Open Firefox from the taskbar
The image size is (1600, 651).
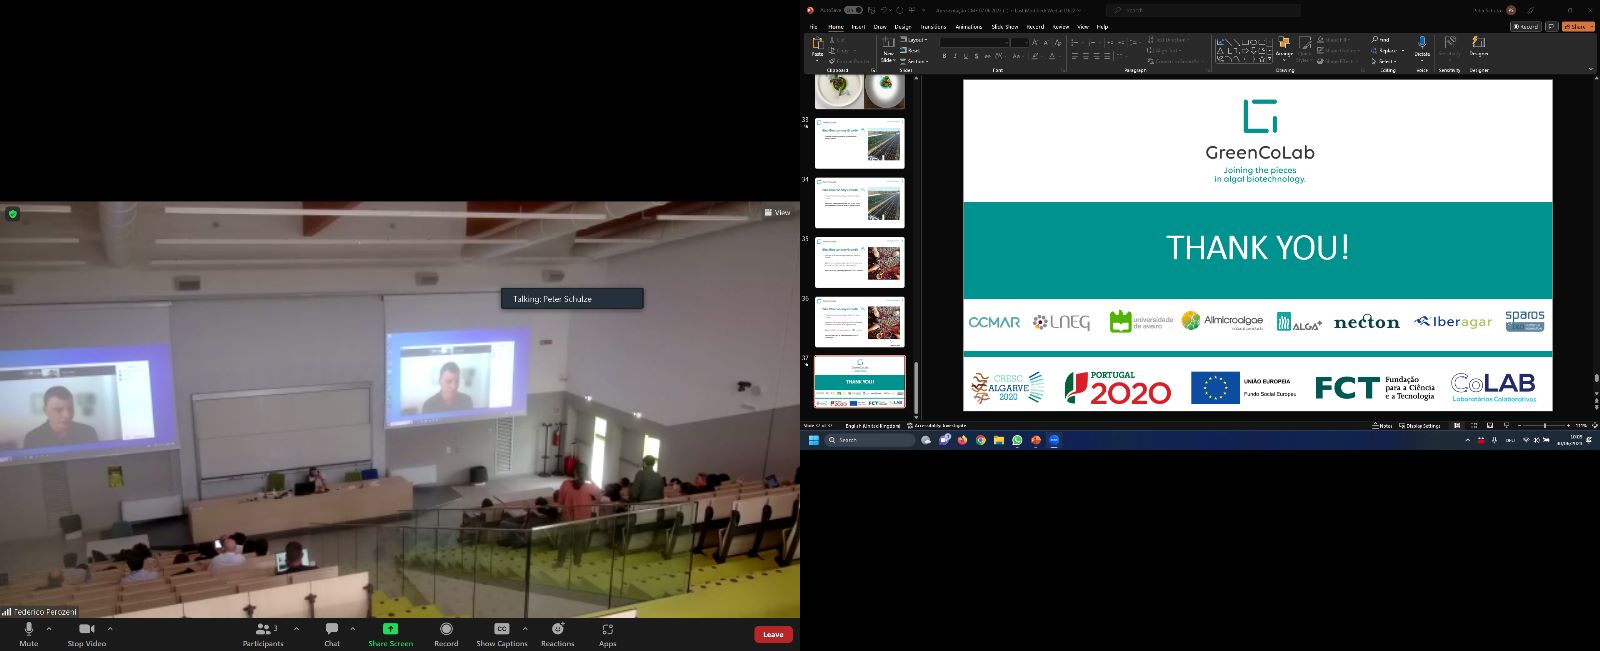point(962,440)
